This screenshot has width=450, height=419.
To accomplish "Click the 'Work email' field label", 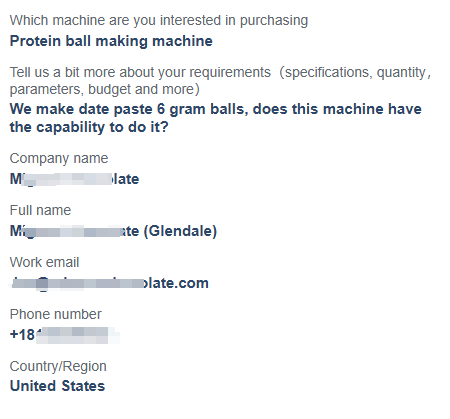I will click(44, 262).
